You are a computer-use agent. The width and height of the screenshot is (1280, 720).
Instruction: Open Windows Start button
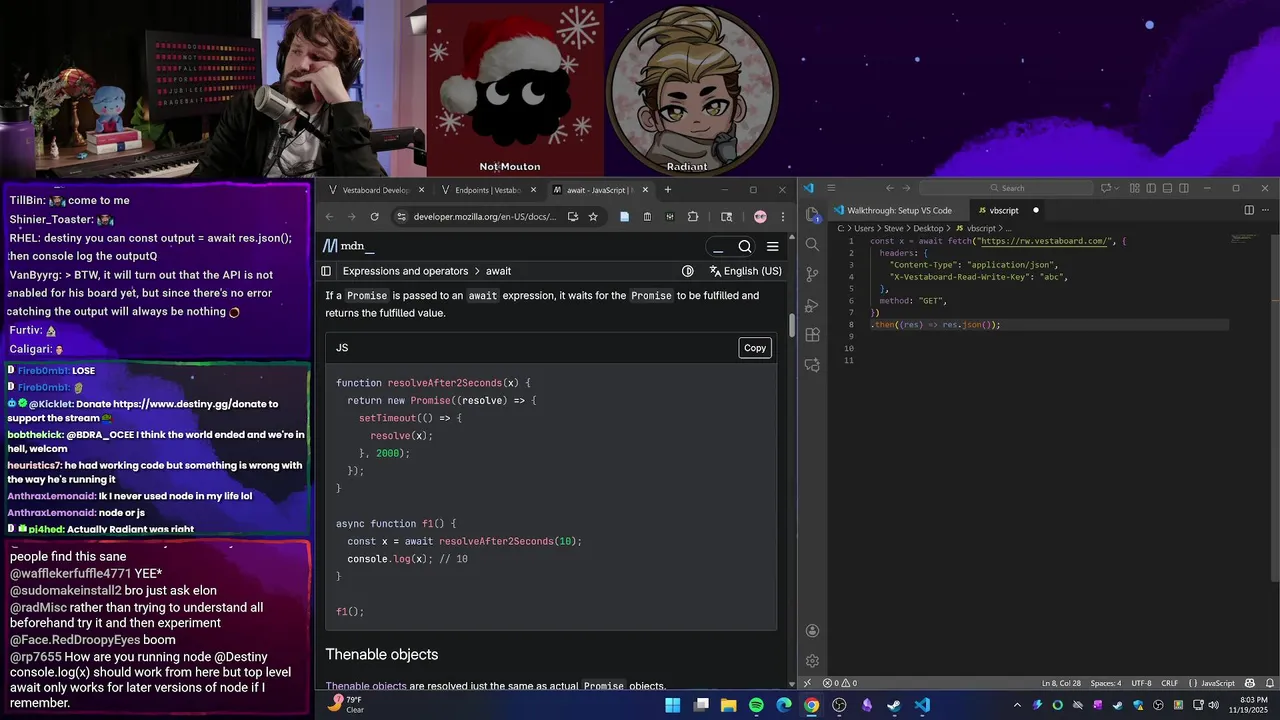point(673,705)
